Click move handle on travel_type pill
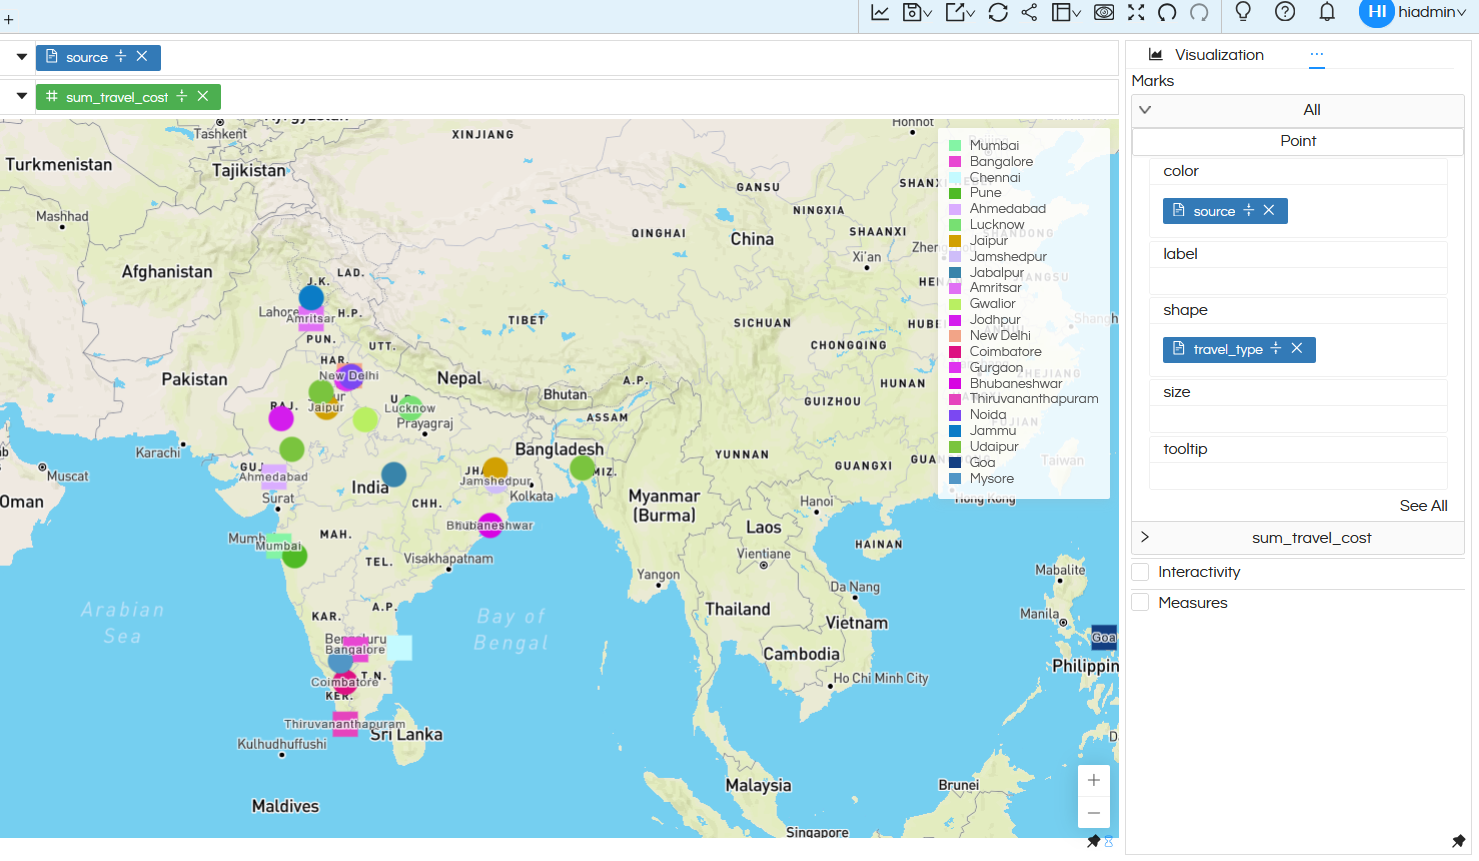The width and height of the screenshot is (1479, 861). (x=1276, y=348)
